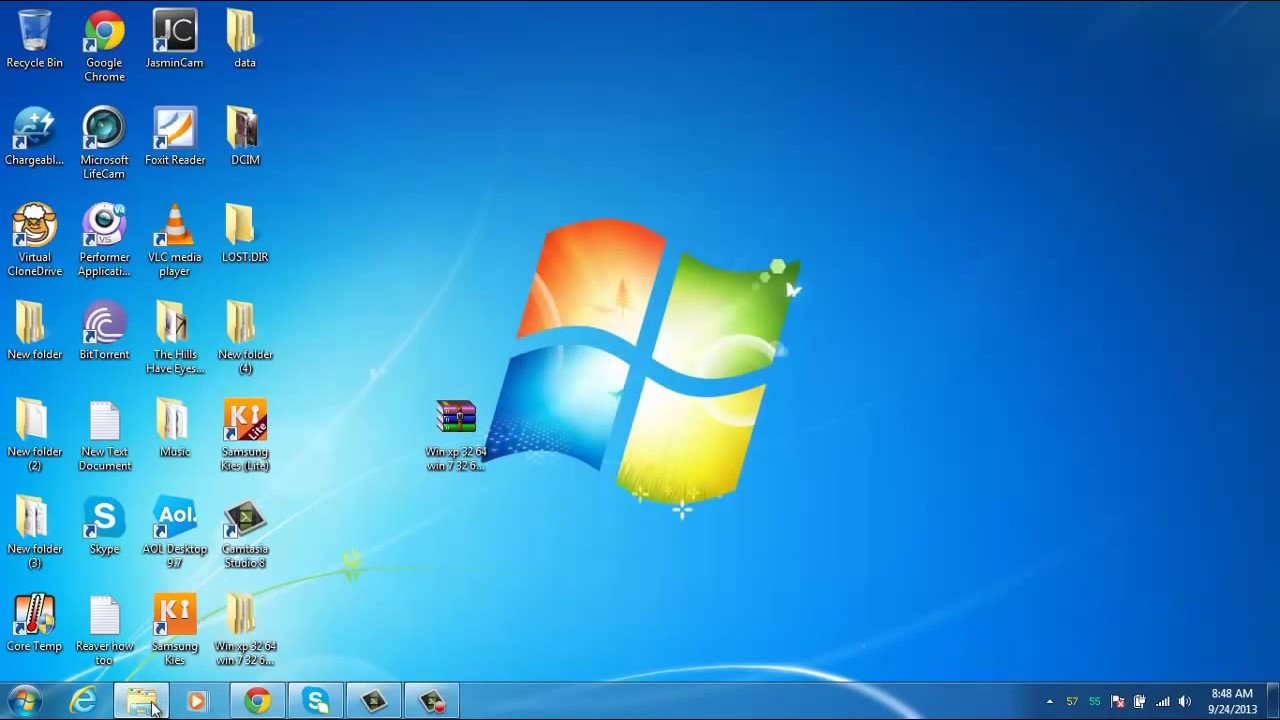Select the WinRAR archive in desktop center
This screenshot has width=1280, height=720.
[456, 435]
